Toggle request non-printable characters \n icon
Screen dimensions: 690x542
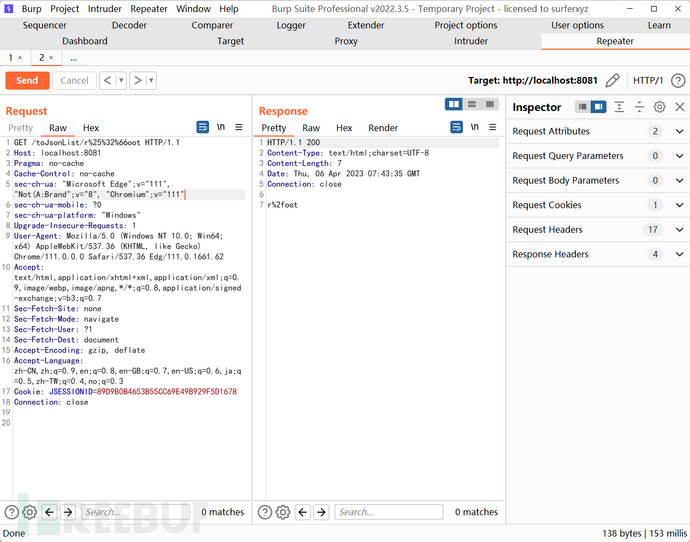pos(221,127)
